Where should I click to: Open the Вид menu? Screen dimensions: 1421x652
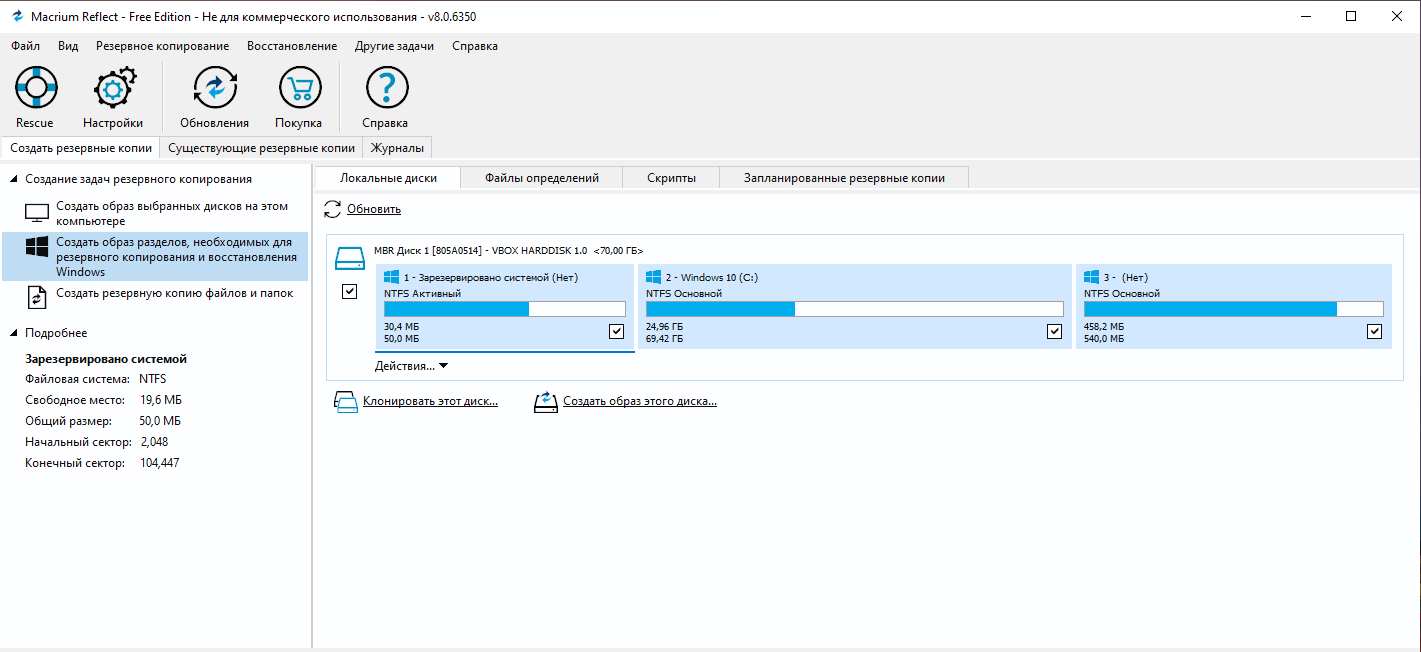click(68, 46)
